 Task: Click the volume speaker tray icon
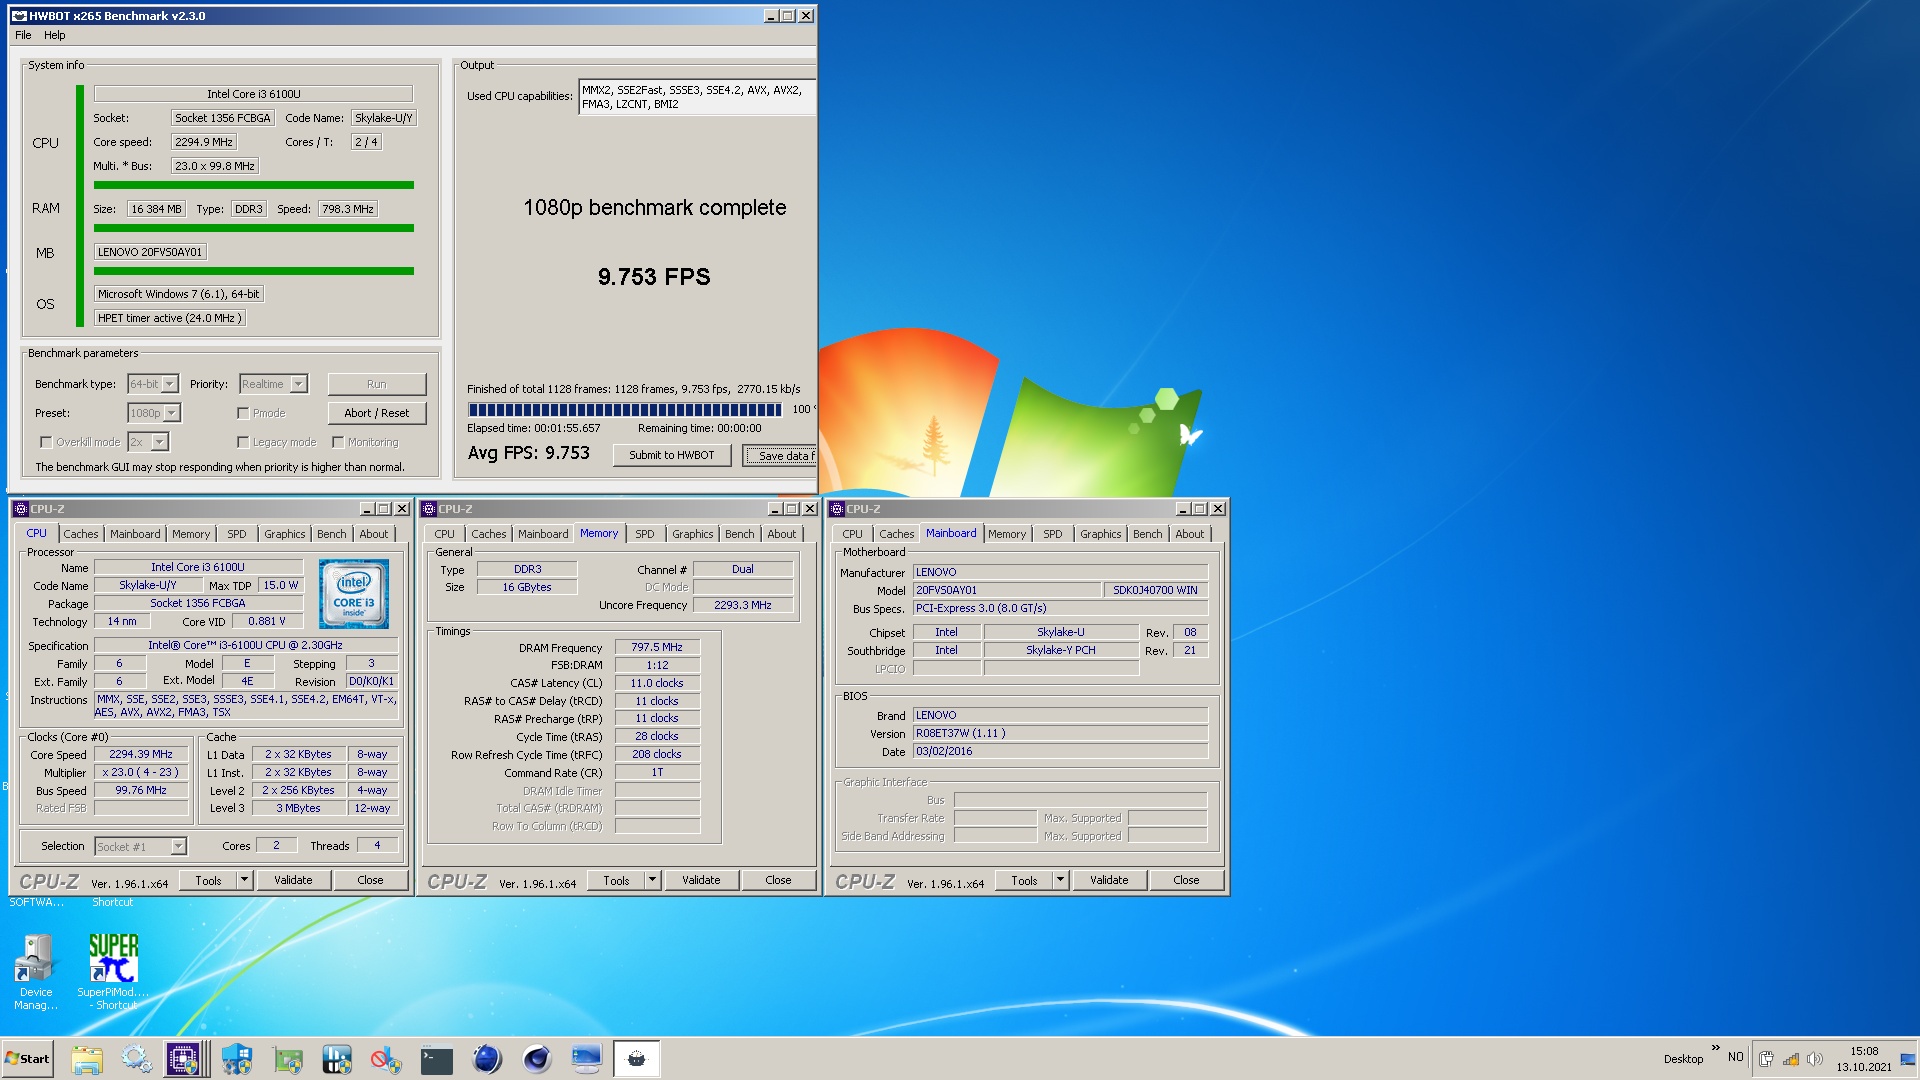tap(1814, 1059)
